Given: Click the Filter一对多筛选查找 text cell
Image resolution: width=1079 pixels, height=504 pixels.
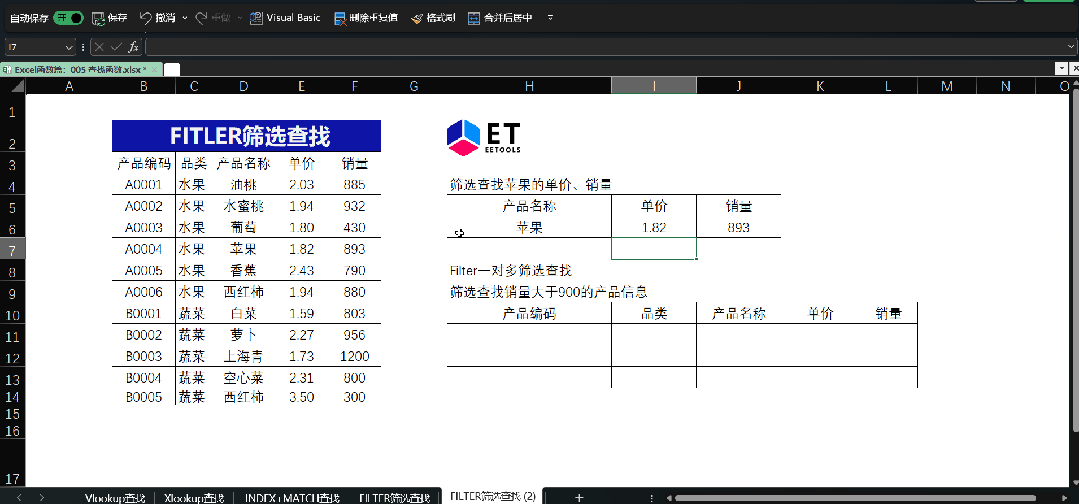Looking at the screenshot, I should pos(511,271).
